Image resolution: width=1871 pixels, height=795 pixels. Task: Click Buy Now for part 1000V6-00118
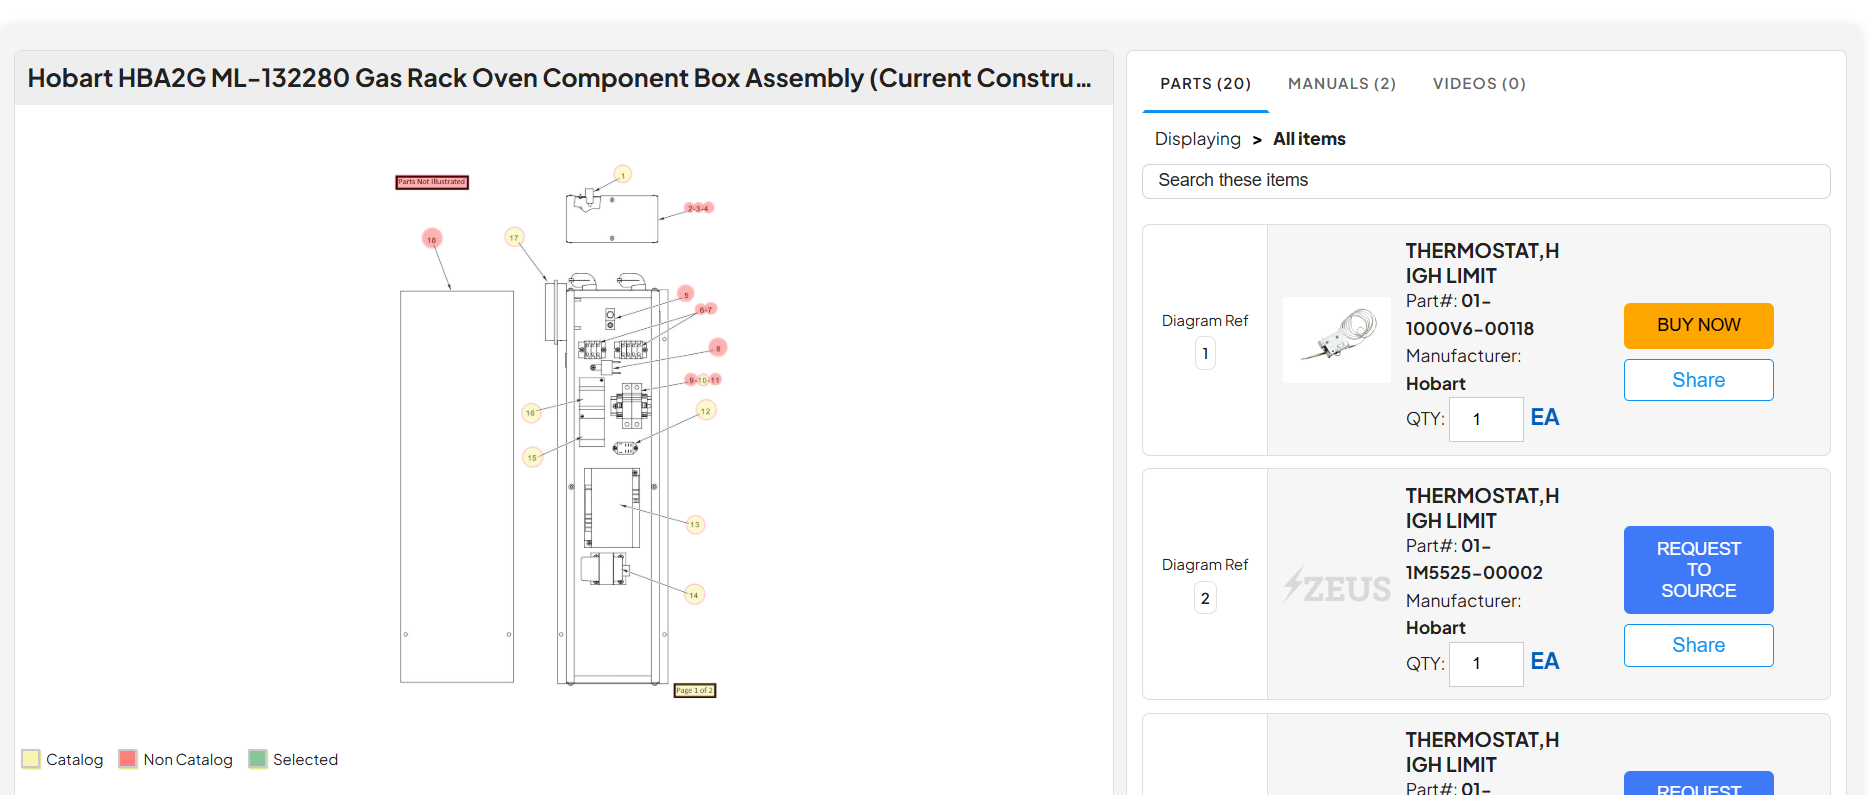pos(1698,325)
